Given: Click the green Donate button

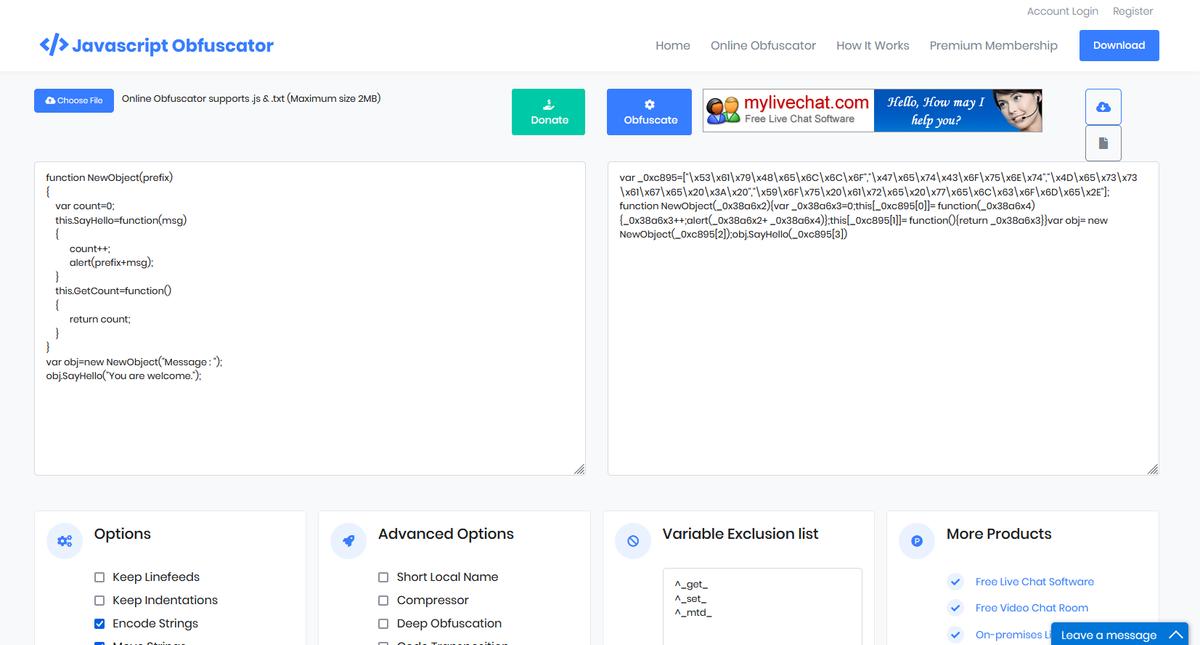Looking at the screenshot, I should pyautogui.click(x=549, y=111).
